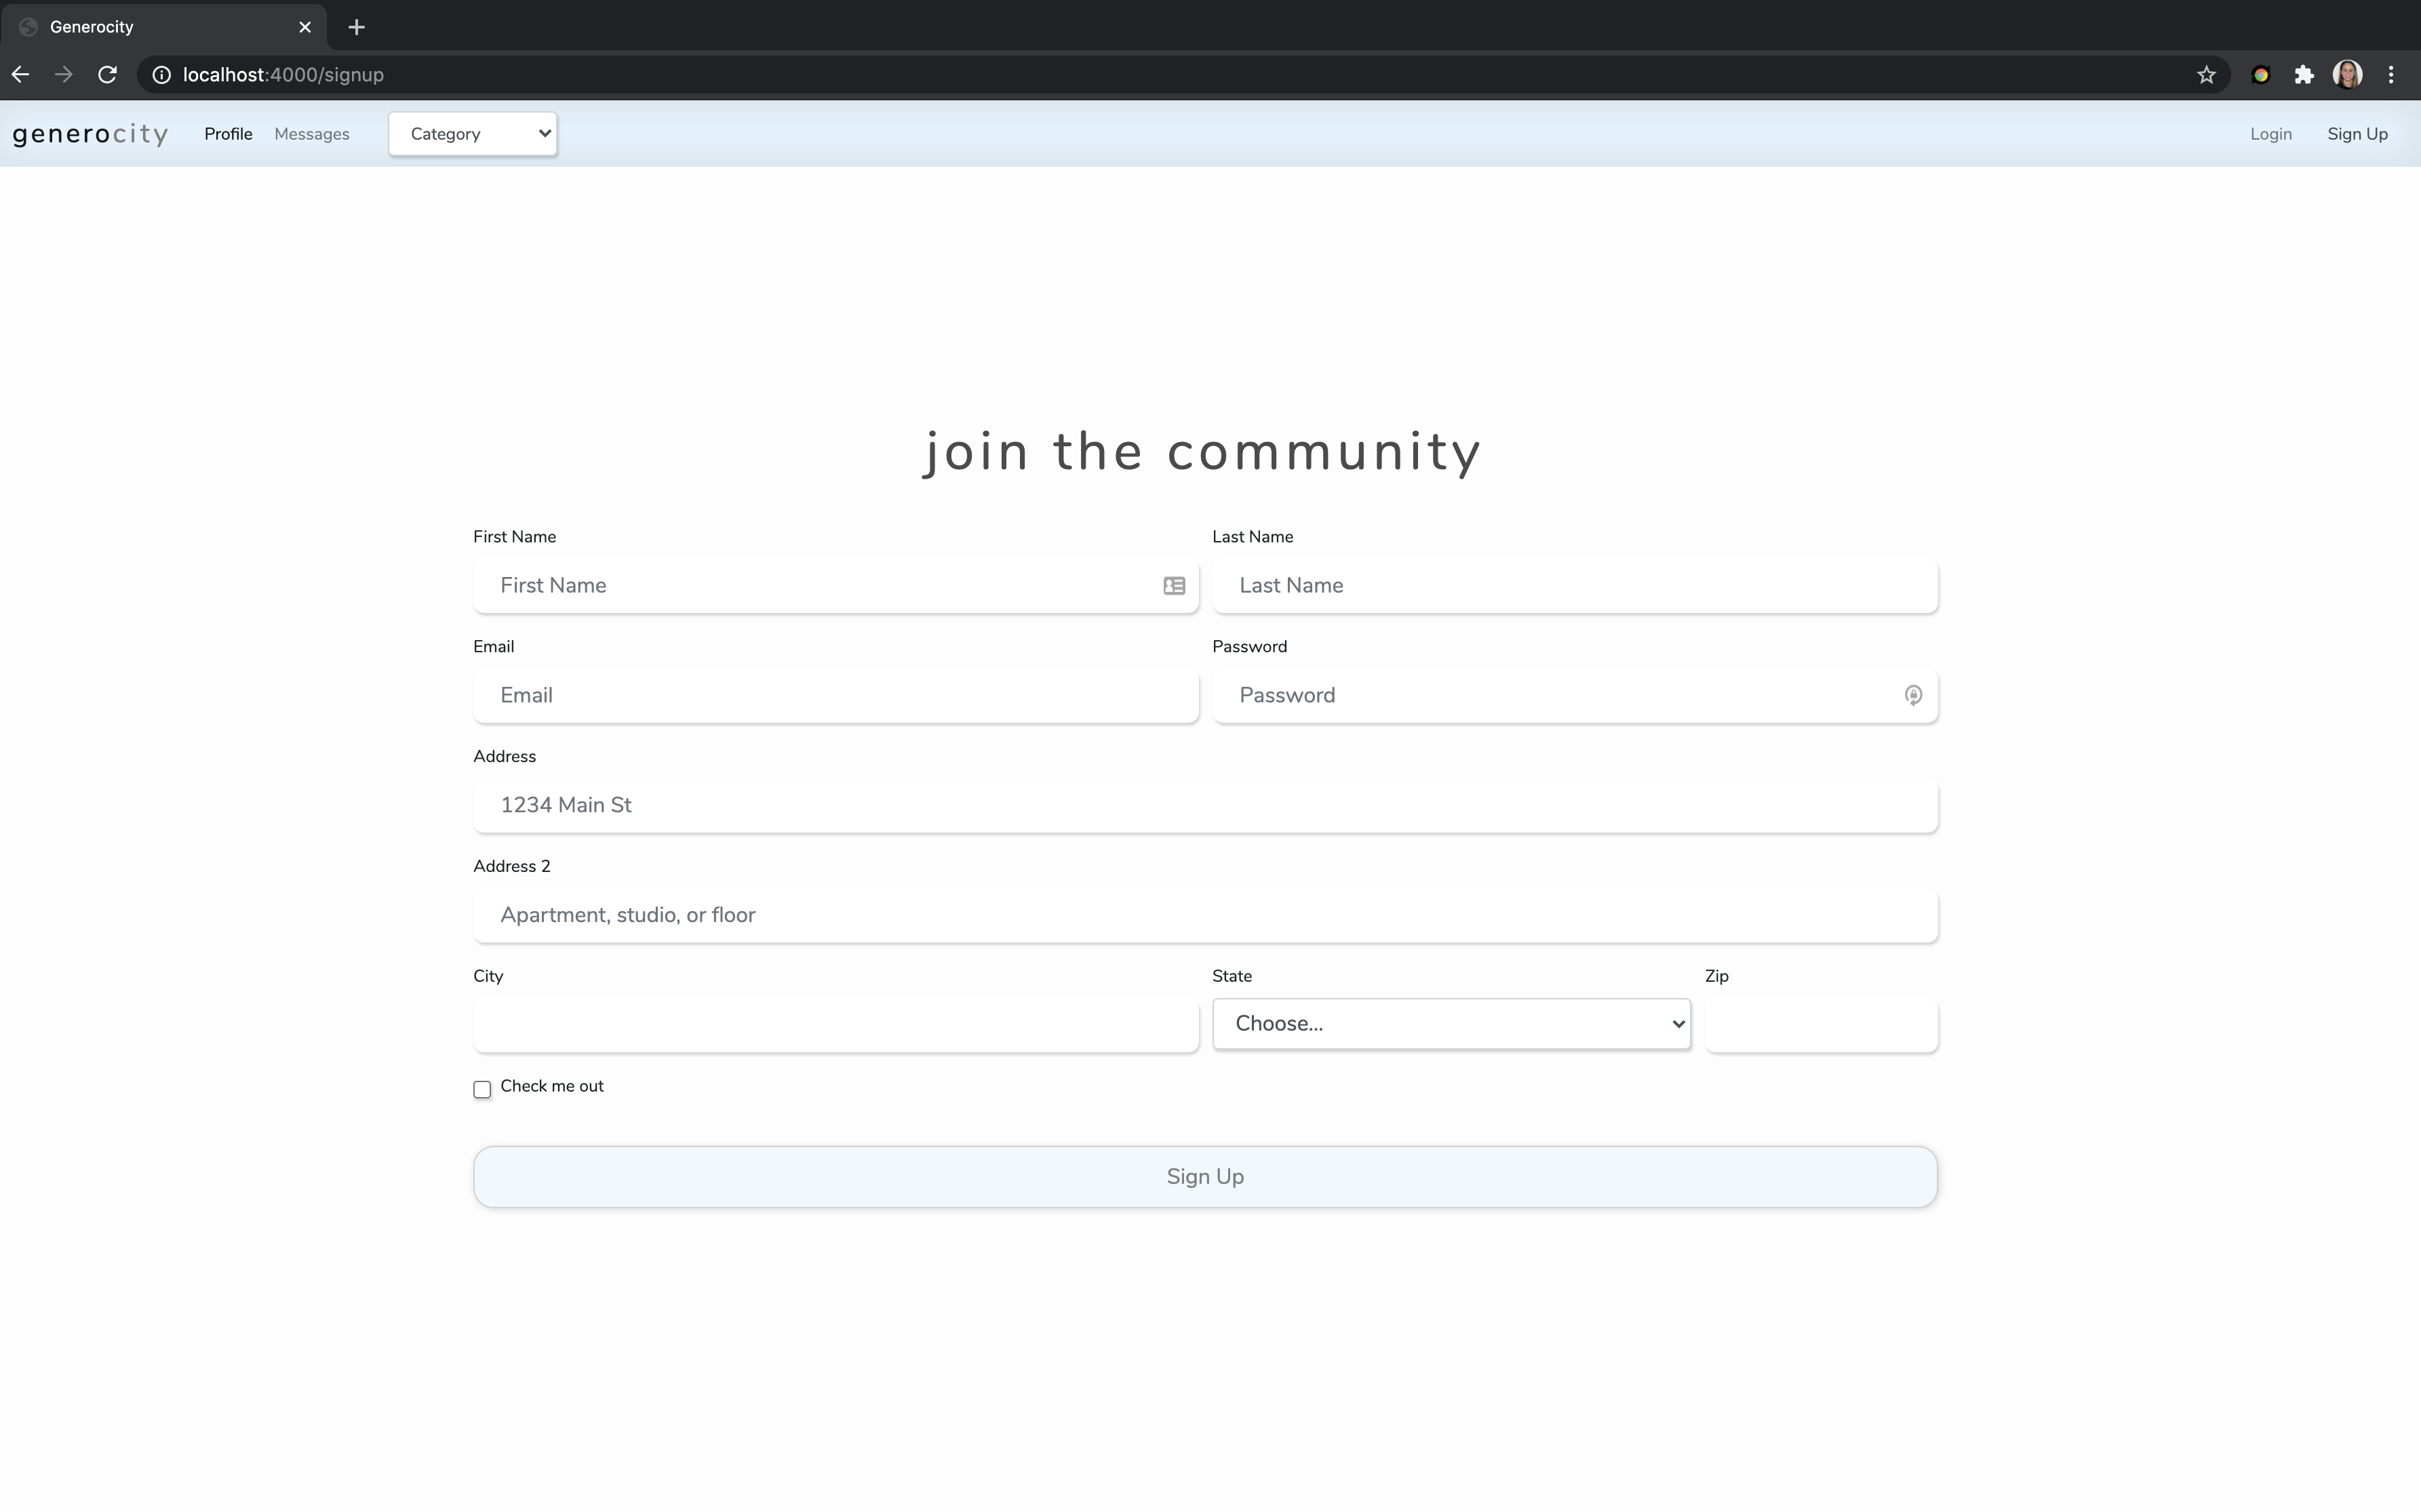Image resolution: width=2421 pixels, height=1512 pixels.
Task: Open the Chrome profile avatar
Action: (x=2347, y=75)
